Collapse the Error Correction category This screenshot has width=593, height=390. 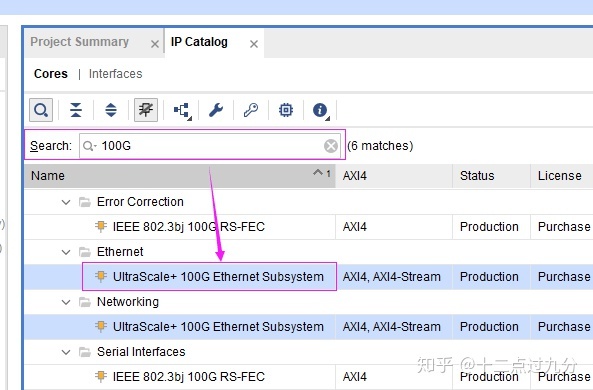(66, 202)
